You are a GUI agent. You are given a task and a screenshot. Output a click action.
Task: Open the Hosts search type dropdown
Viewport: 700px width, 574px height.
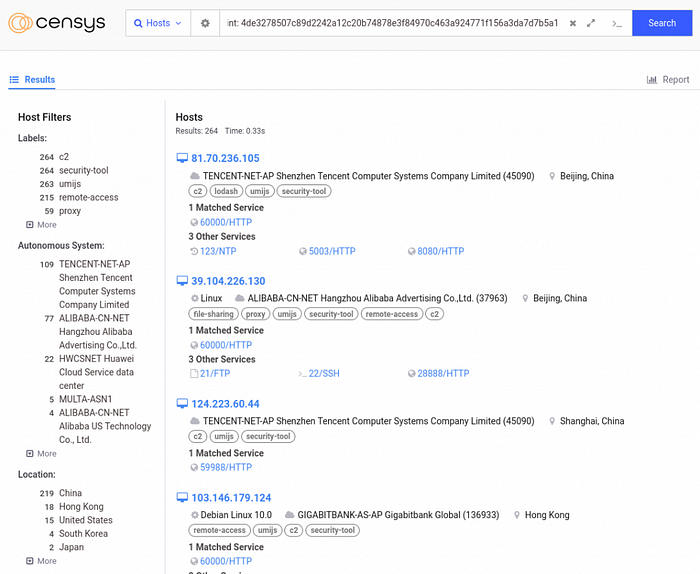pyautogui.click(x=158, y=23)
